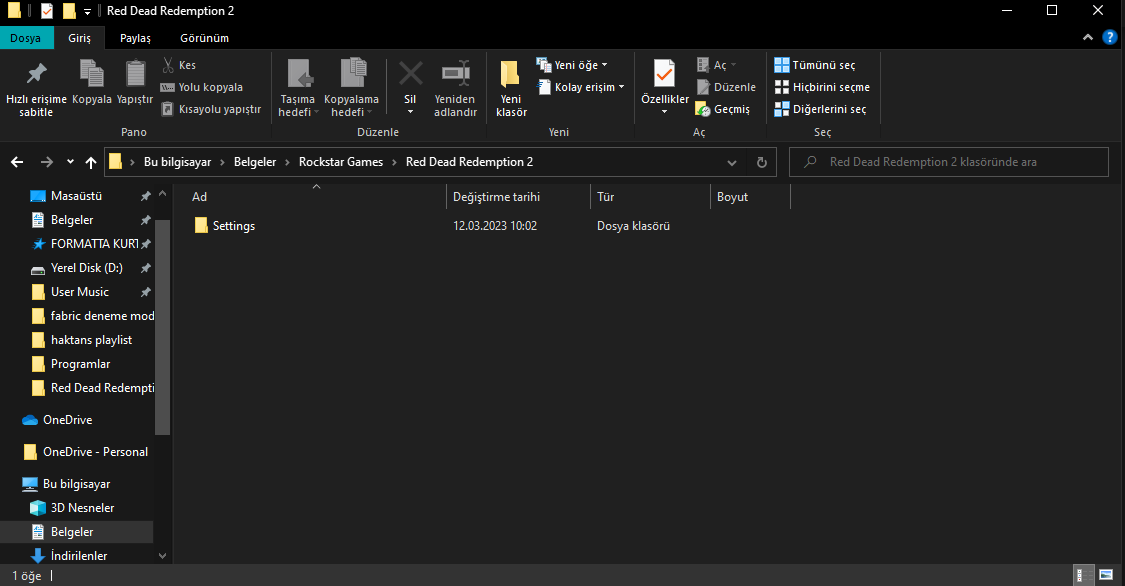
Task: Open the Taşıma hedefi move-to menu
Action: click(x=297, y=88)
